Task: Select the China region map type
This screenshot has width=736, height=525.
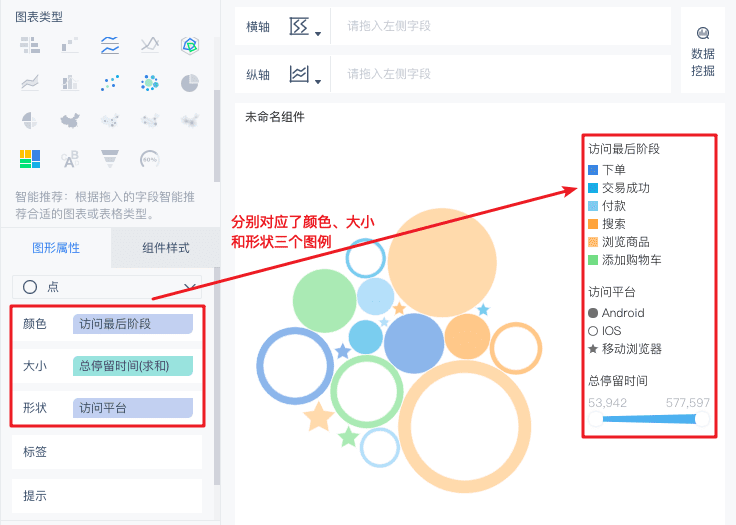Action: 70,120
